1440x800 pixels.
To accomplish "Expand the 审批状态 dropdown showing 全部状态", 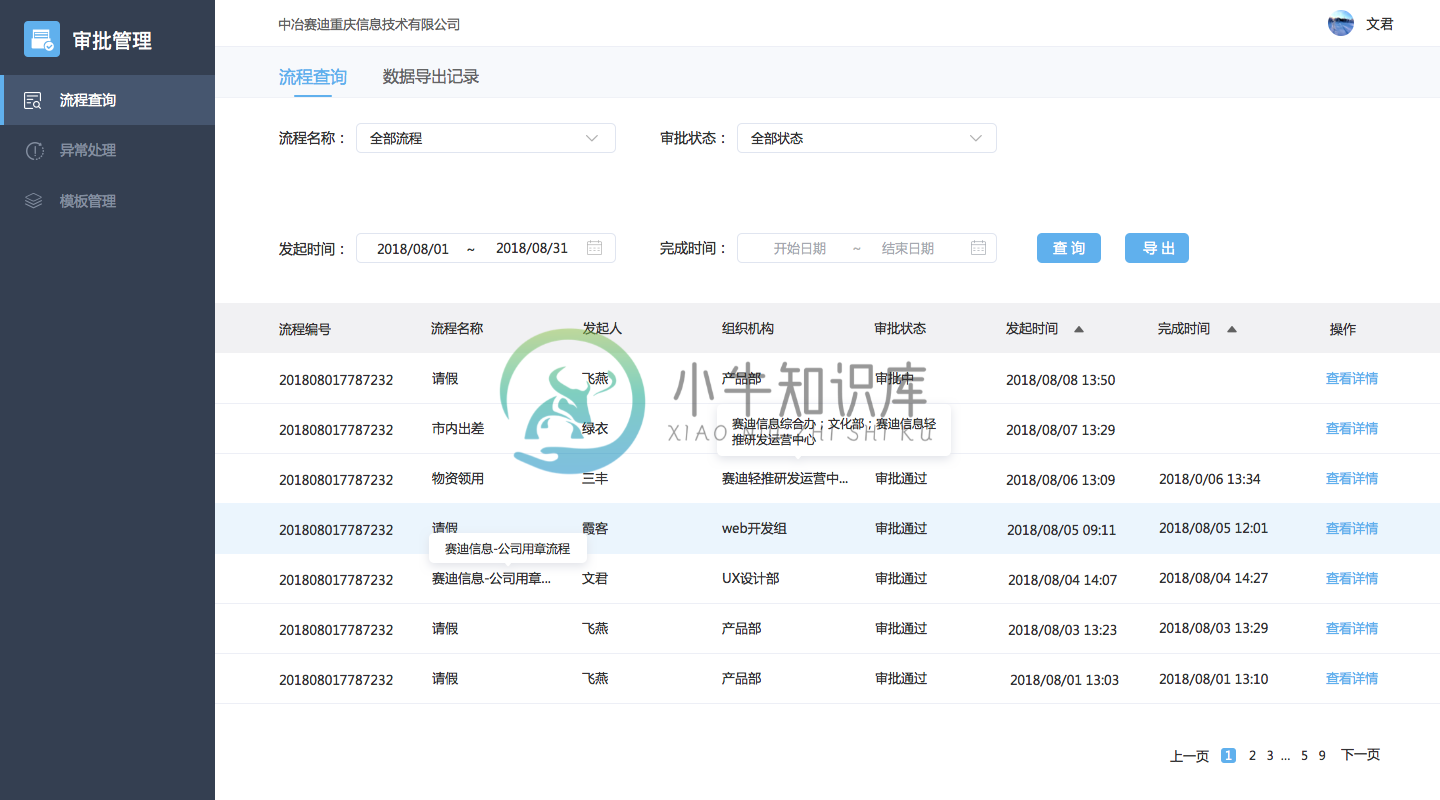I will pyautogui.click(x=867, y=138).
